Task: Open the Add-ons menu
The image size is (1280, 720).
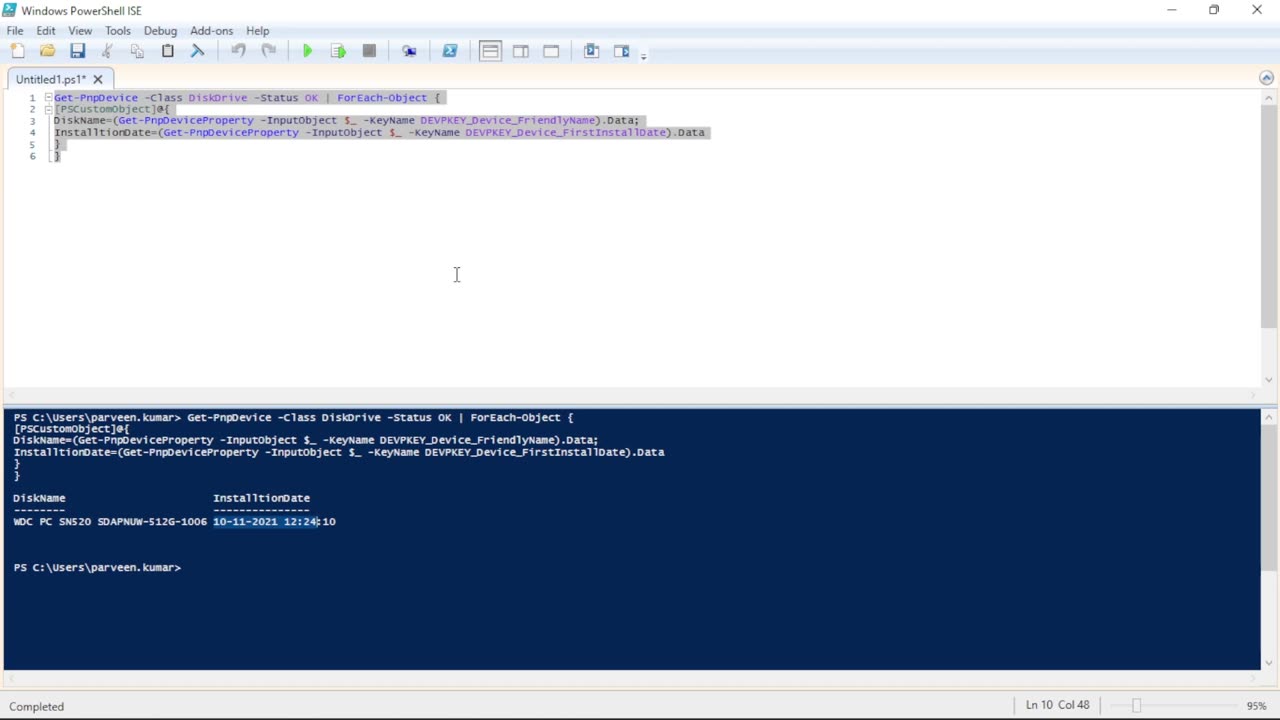Action: [x=211, y=31]
